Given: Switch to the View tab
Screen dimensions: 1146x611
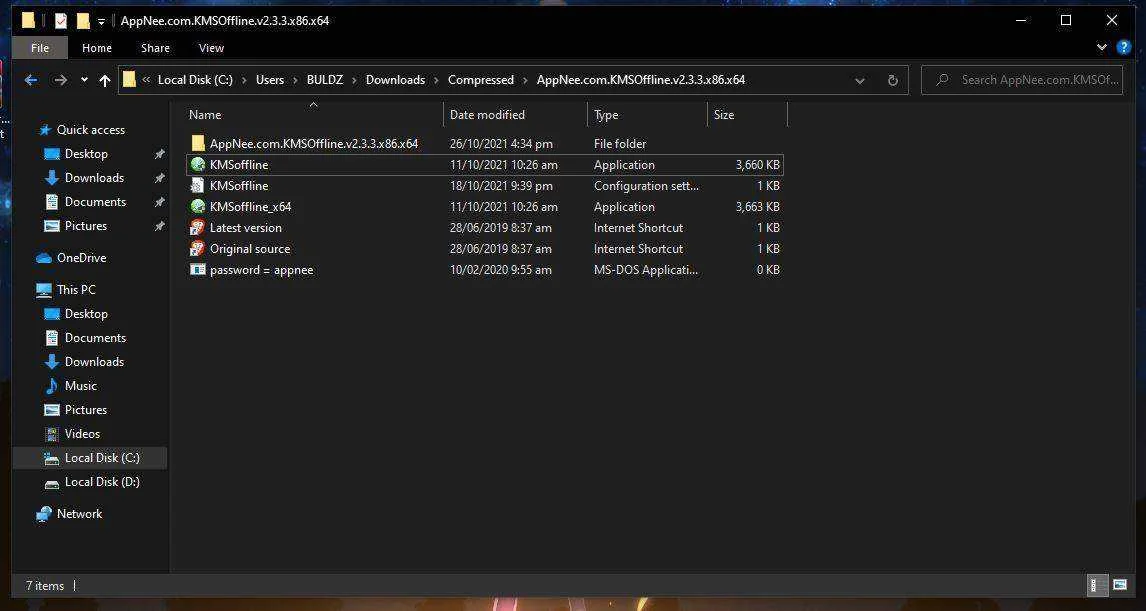Looking at the screenshot, I should coord(211,48).
